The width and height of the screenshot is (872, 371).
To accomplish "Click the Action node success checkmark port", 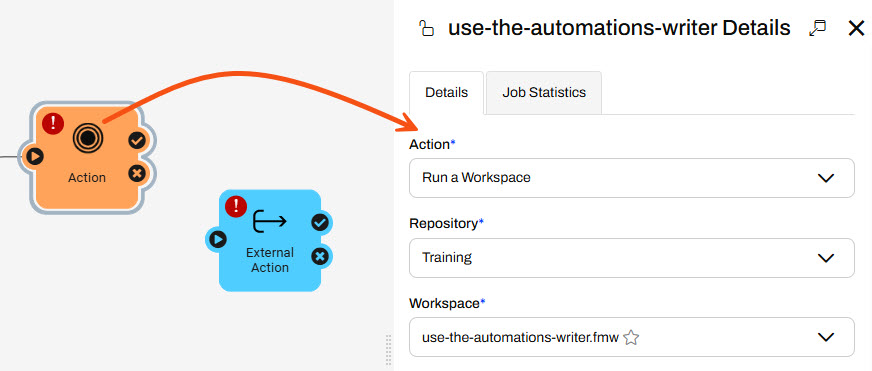I will [x=137, y=141].
